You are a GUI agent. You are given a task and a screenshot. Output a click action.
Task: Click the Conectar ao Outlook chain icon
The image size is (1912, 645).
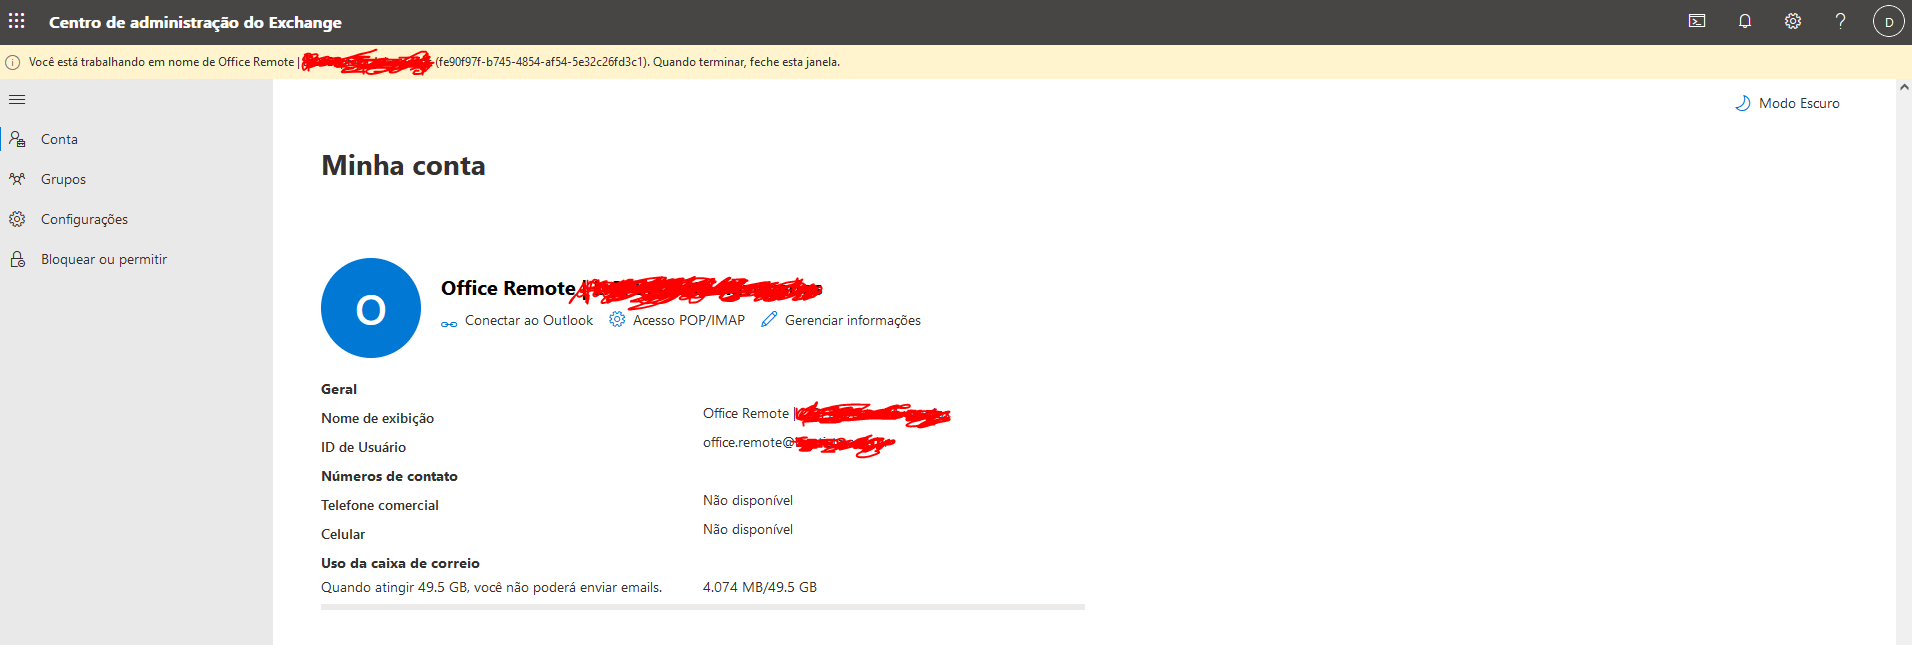449,323
